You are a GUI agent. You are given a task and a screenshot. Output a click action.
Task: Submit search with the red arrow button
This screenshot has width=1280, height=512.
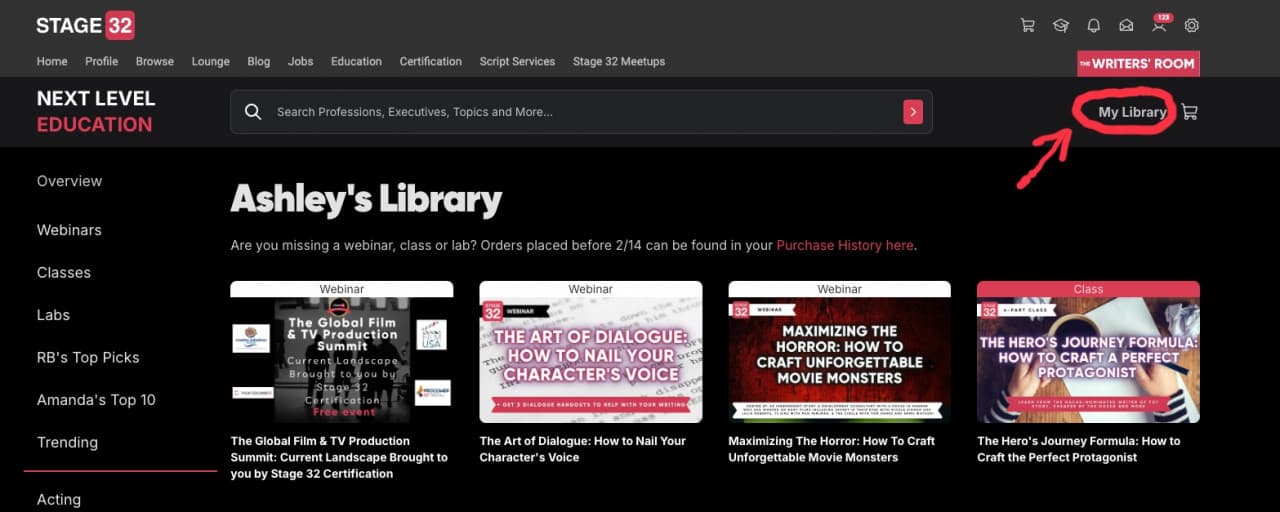[x=912, y=112]
